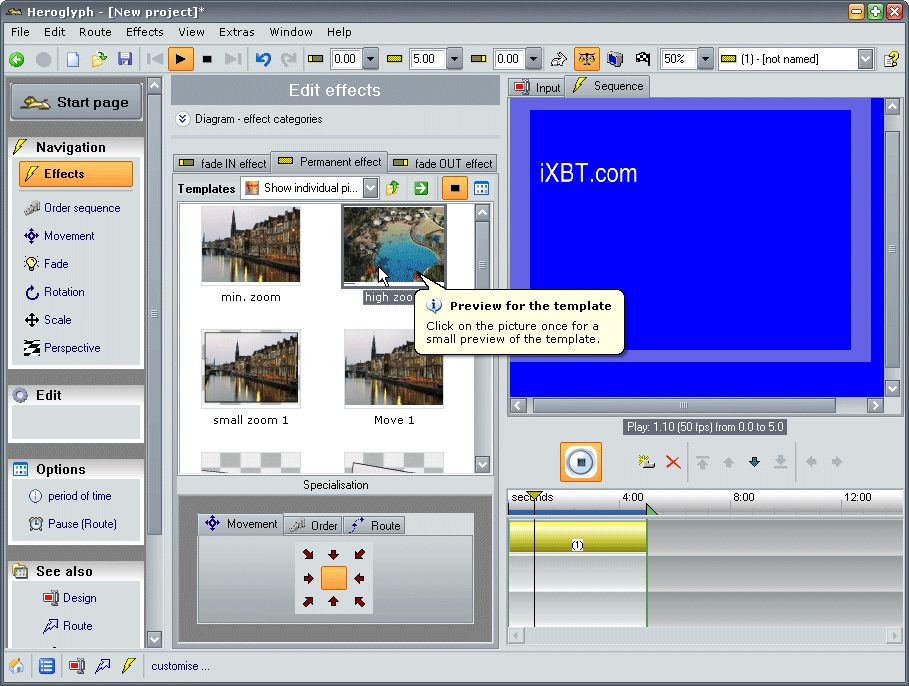This screenshot has height=686, width=909.
Task: Open the File menu
Action: coord(20,32)
